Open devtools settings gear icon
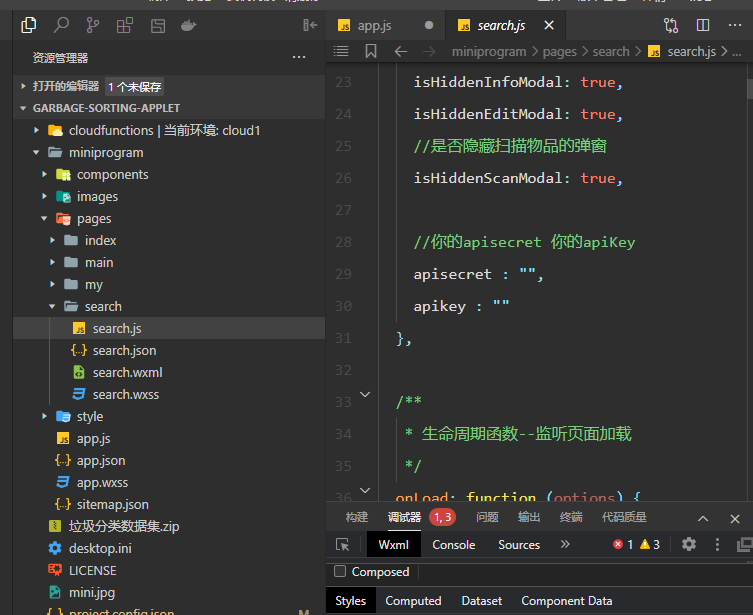This screenshot has width=753, height=615. coord(689,544)
